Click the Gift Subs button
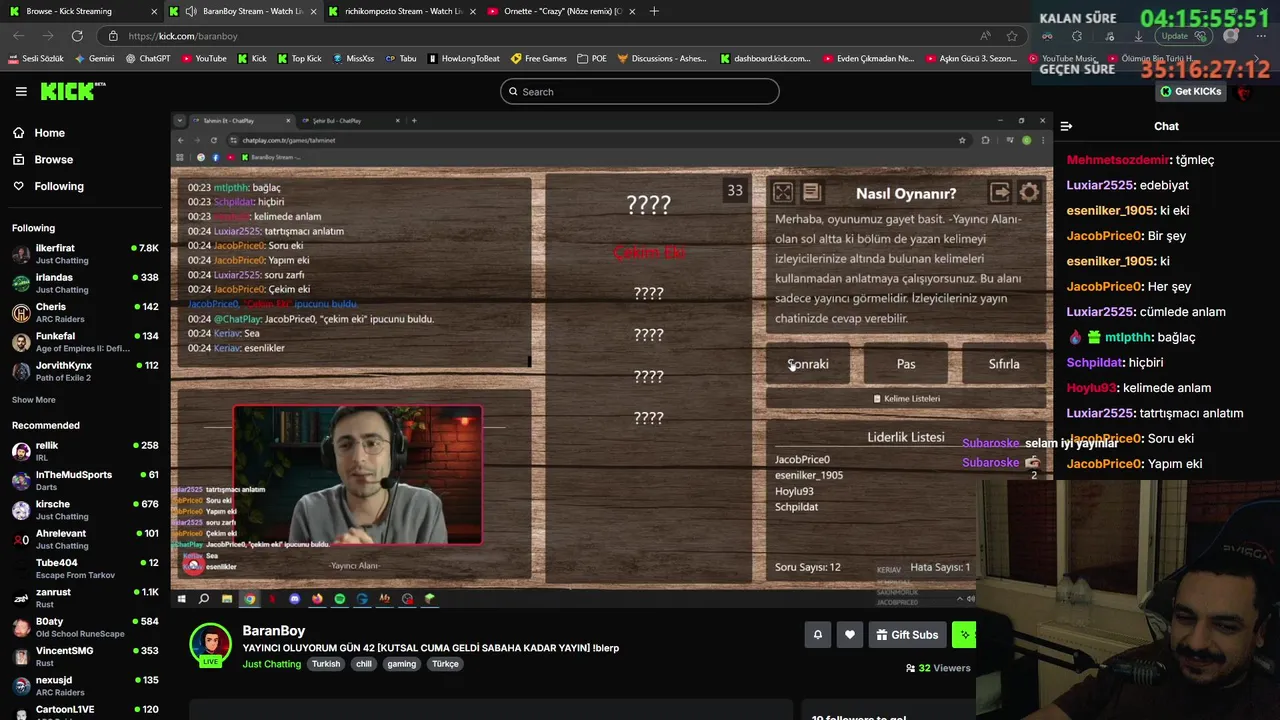Viewport: 1280px width, 720px height. (907, 634)
